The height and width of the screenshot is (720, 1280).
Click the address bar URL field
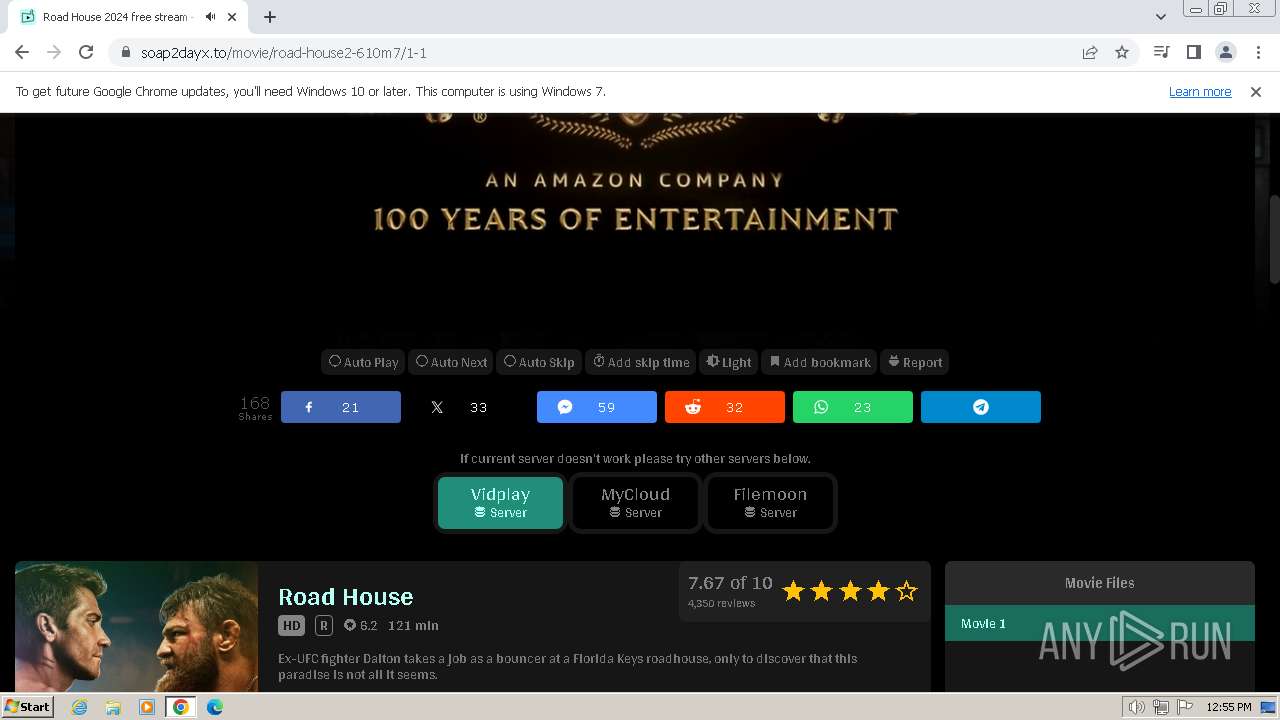point(600,52)
